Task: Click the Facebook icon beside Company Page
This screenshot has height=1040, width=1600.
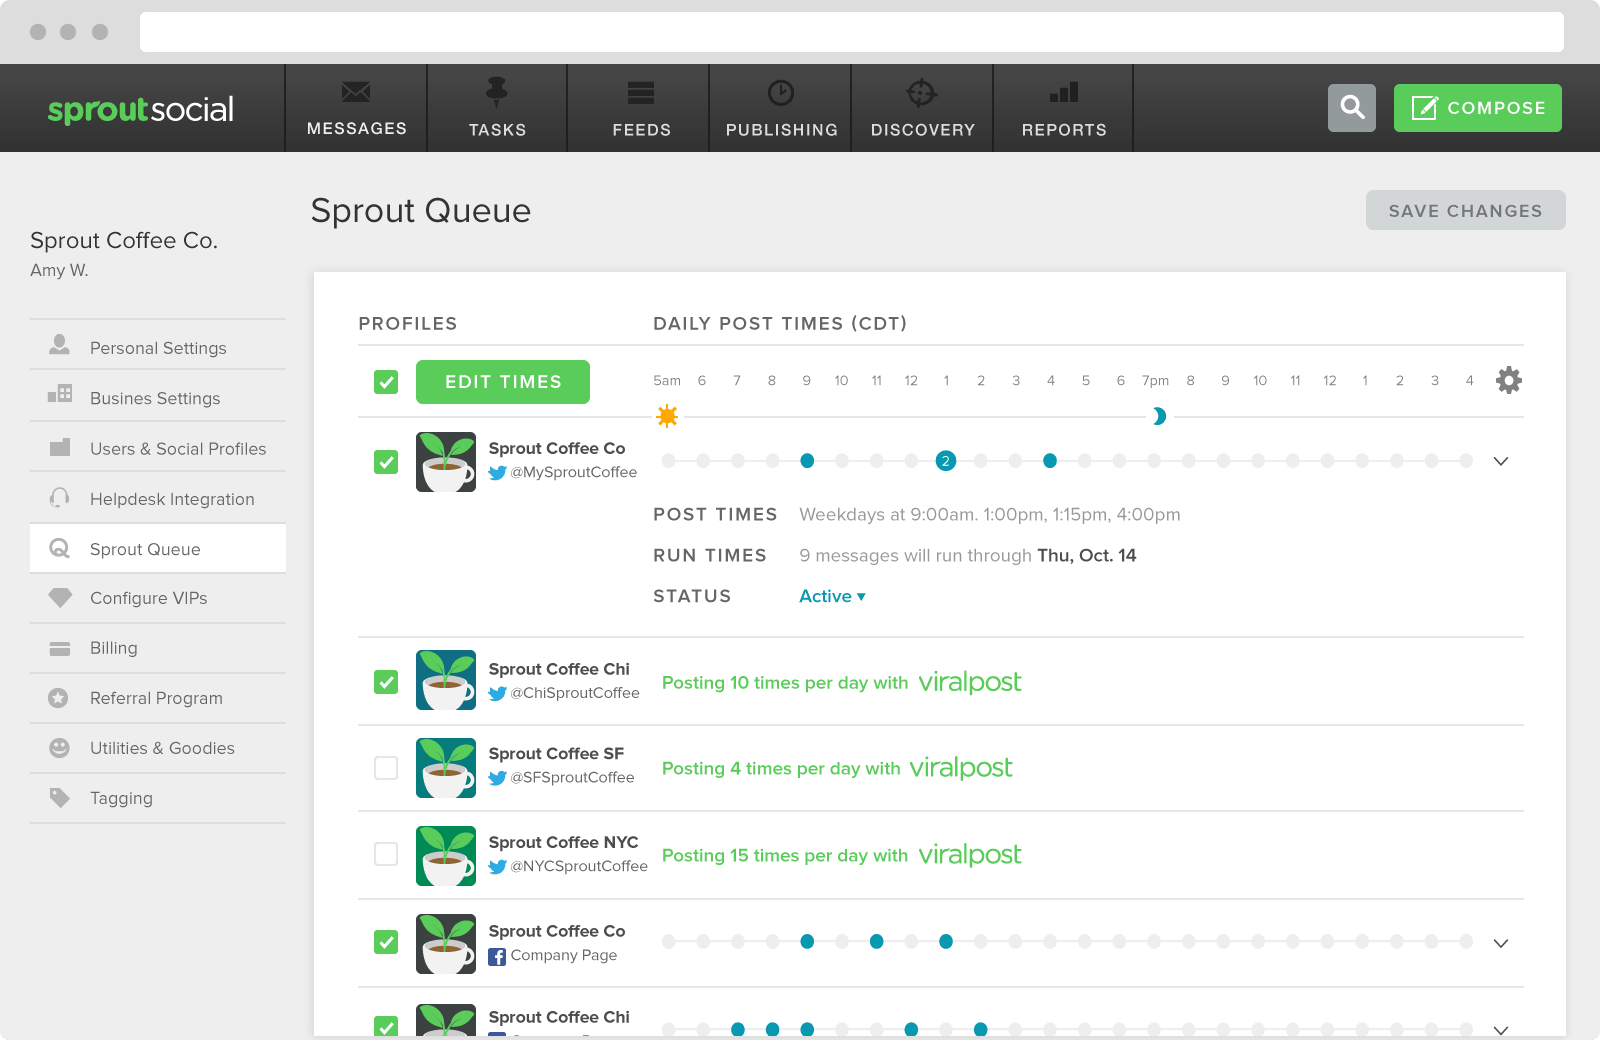Action: (x=497, y=957)
